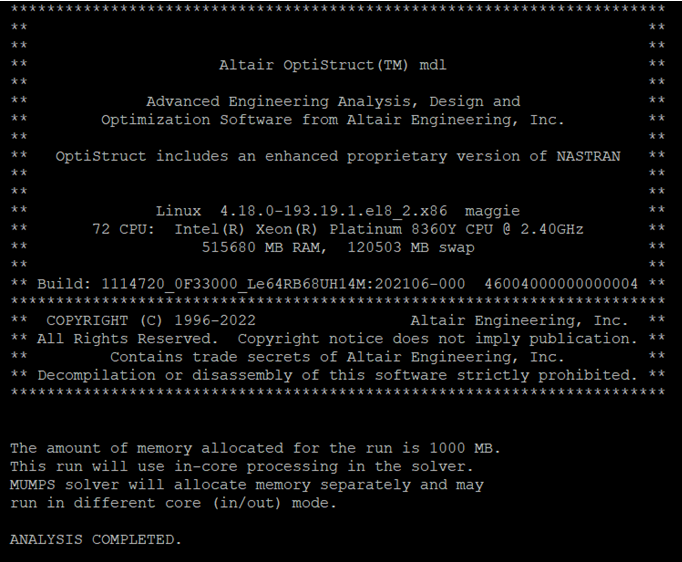Click Altair Engineering, Inc. on the copyright line
The height and width of the screenshot is (562, 682).
point(520,320)
